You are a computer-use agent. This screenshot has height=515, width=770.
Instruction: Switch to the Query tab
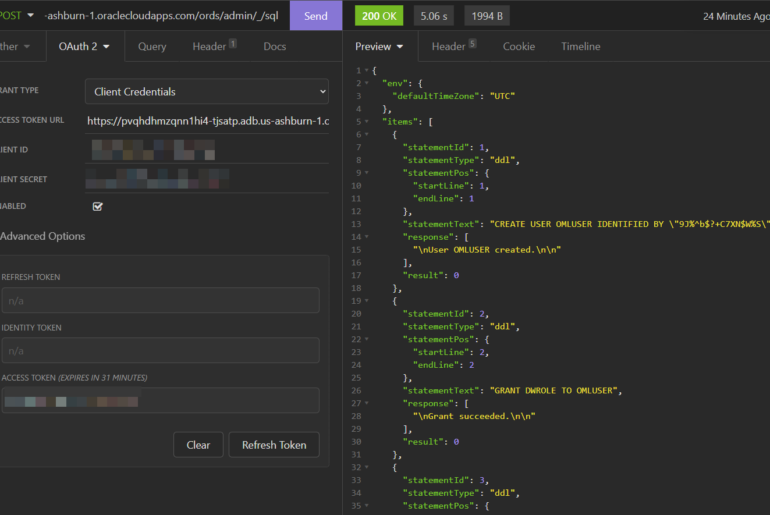coord(152,47)
